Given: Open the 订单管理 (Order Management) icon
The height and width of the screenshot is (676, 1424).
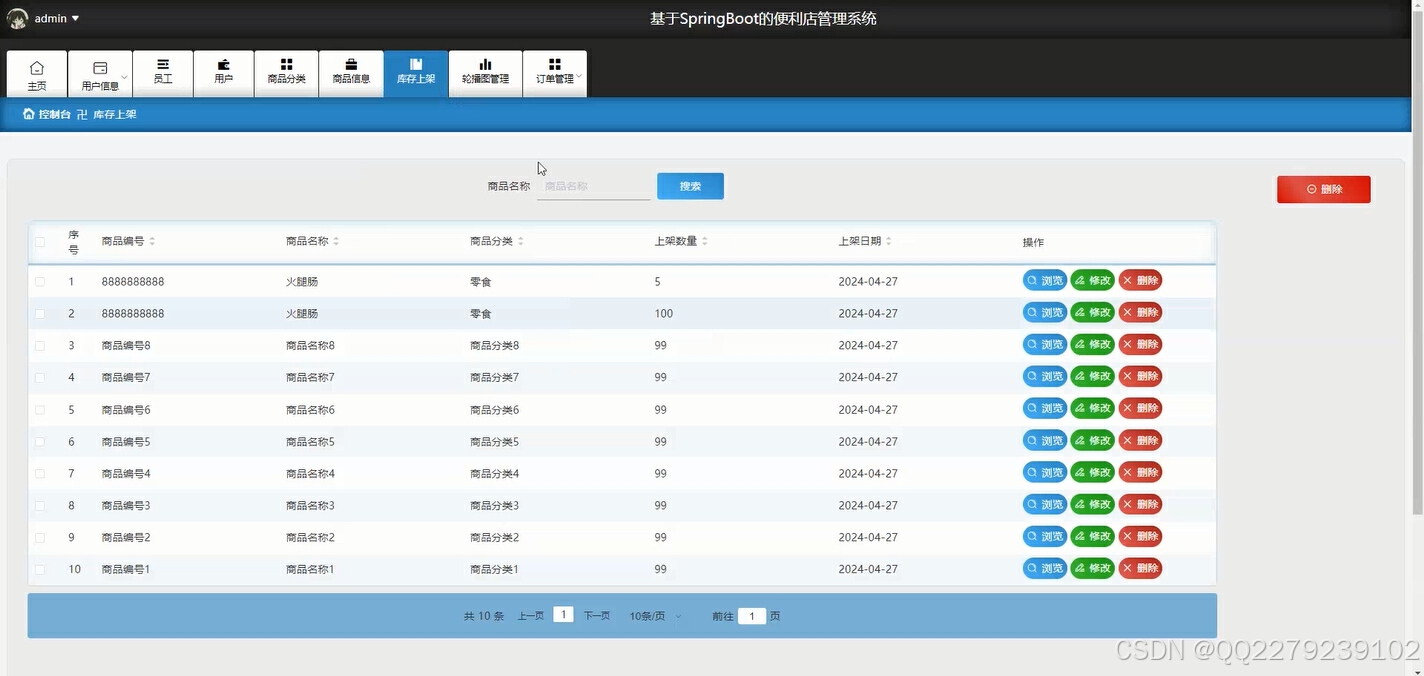Looking at the screenshot, I should 555,73.
